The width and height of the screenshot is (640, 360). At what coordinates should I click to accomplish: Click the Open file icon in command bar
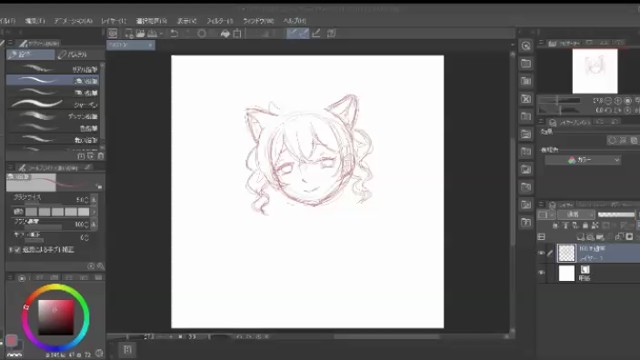pos(140,33)
